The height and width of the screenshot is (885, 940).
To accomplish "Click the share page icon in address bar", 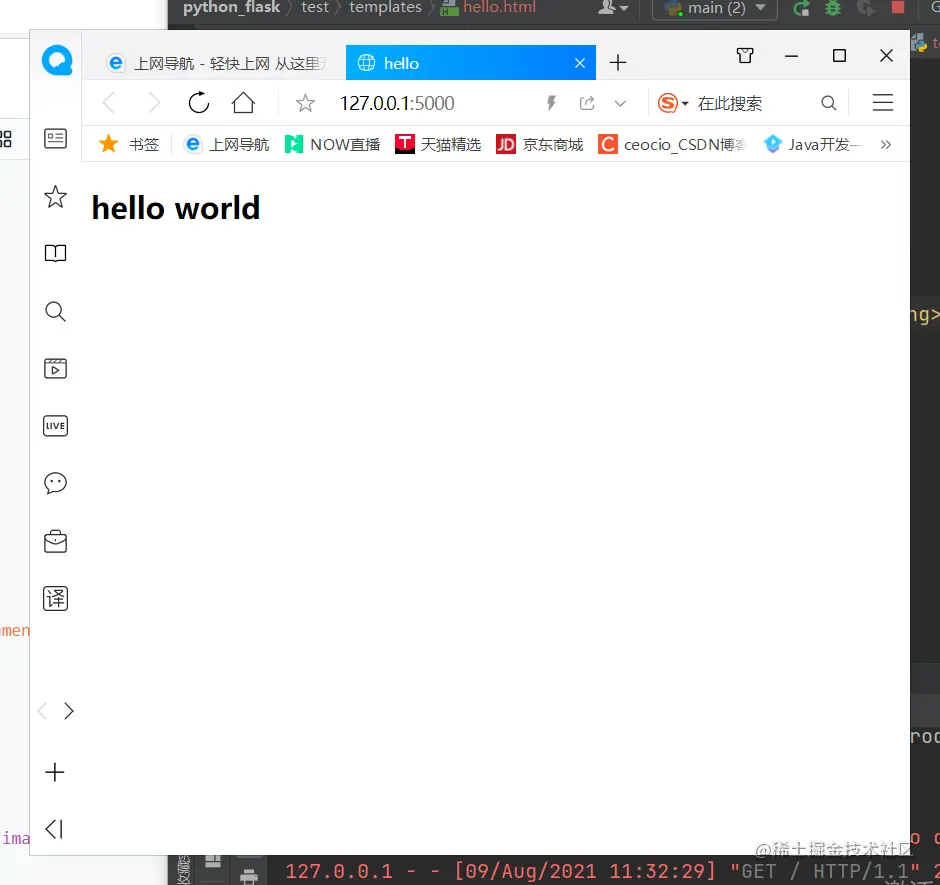I will (587, 103).
